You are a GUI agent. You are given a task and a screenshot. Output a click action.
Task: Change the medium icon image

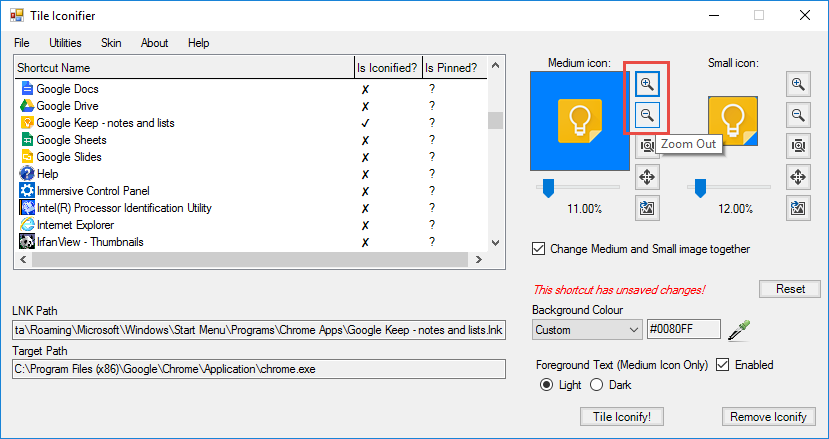[x=647, y=207]
